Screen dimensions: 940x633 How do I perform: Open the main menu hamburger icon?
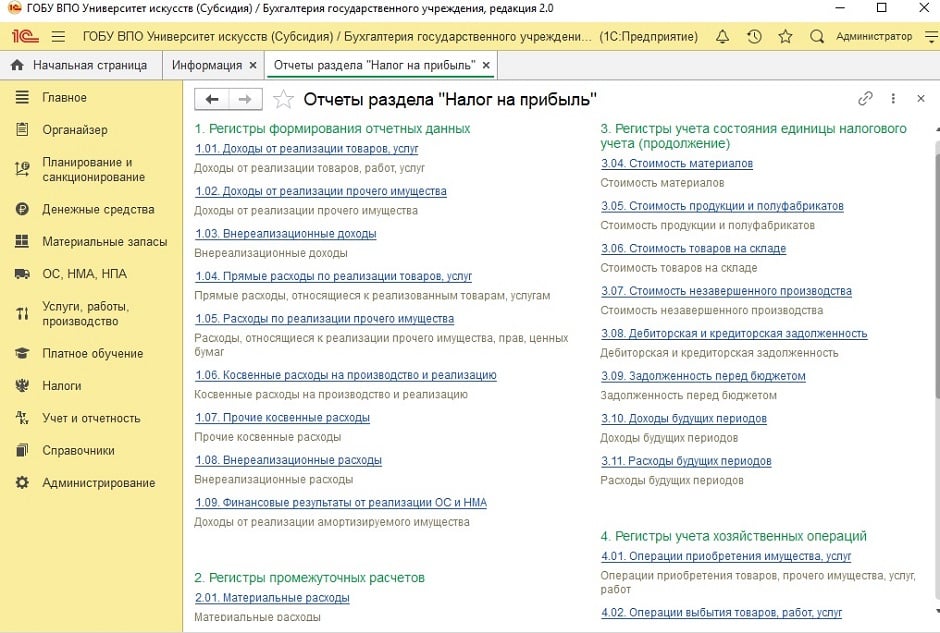point(58,37)
